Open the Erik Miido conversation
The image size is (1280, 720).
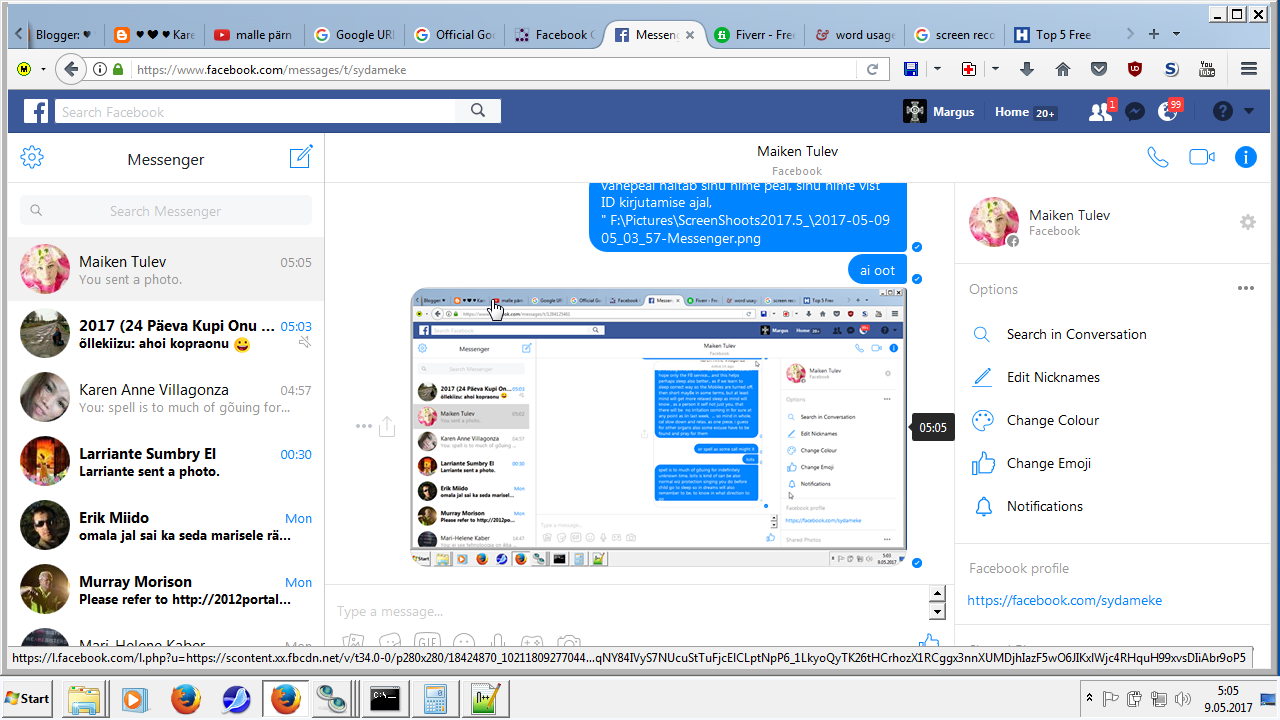tap(166, 525)
